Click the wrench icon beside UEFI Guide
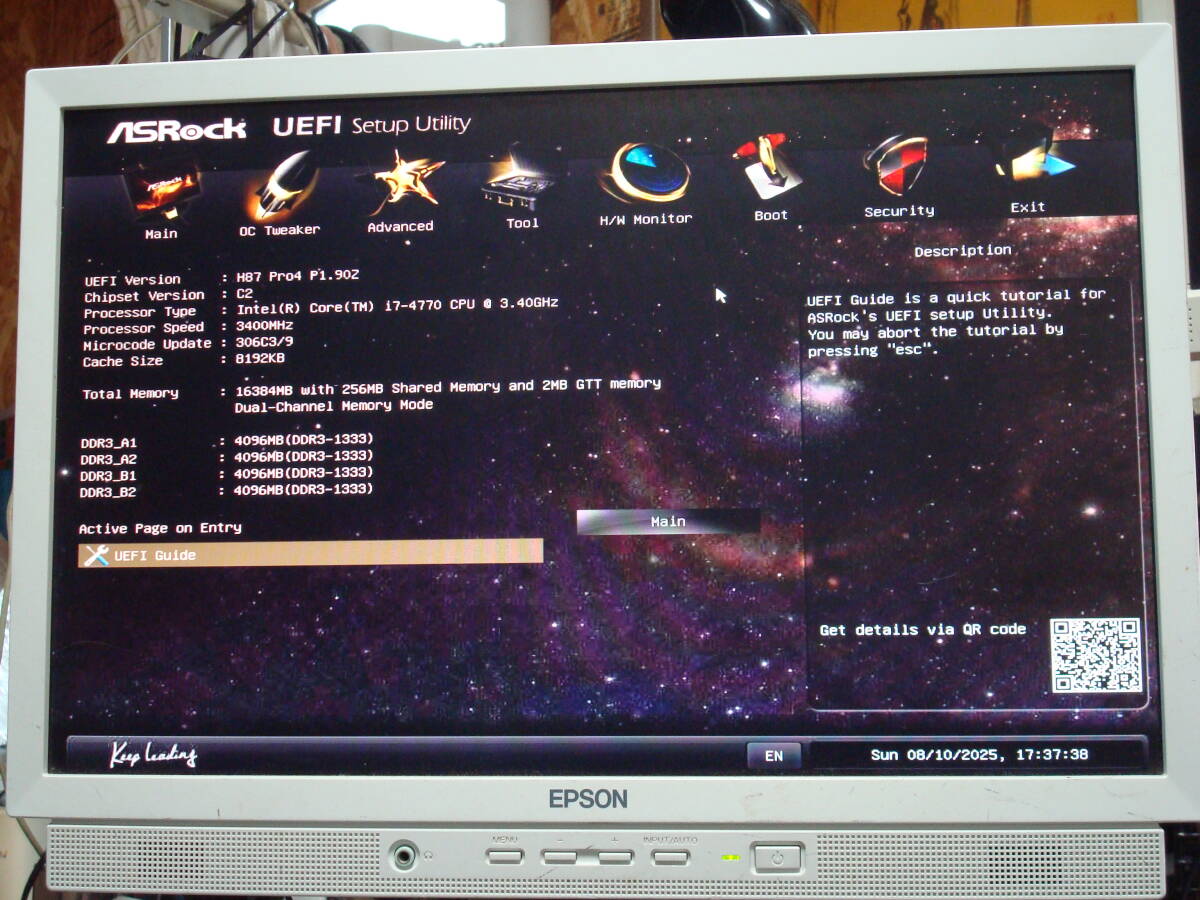 pyautogui.click(x=96, y=555)
